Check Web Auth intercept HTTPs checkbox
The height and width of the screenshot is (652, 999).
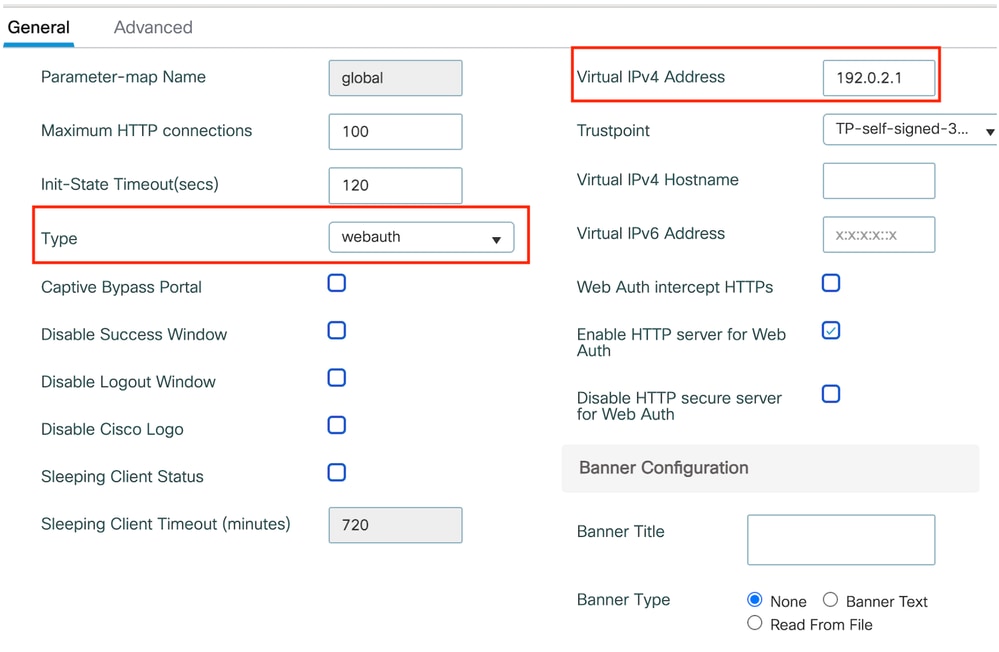pos(831,283)
